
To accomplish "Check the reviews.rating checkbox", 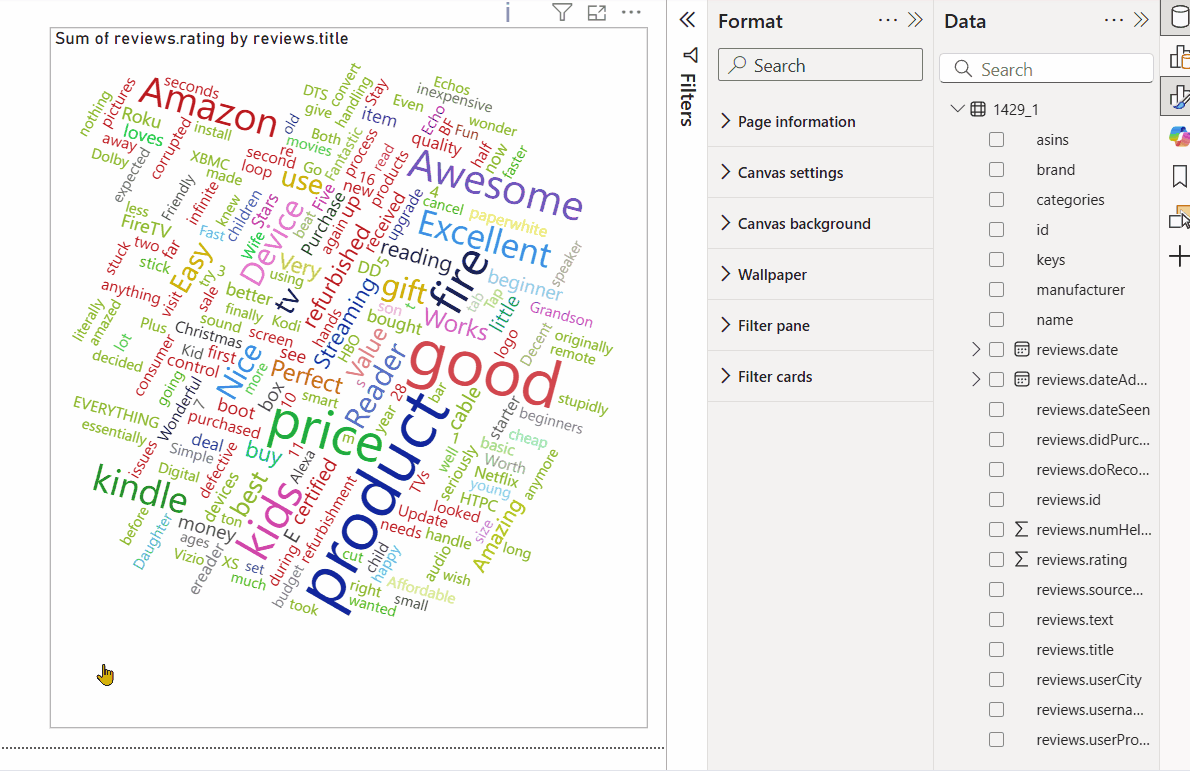I will (x=996, y=559).
